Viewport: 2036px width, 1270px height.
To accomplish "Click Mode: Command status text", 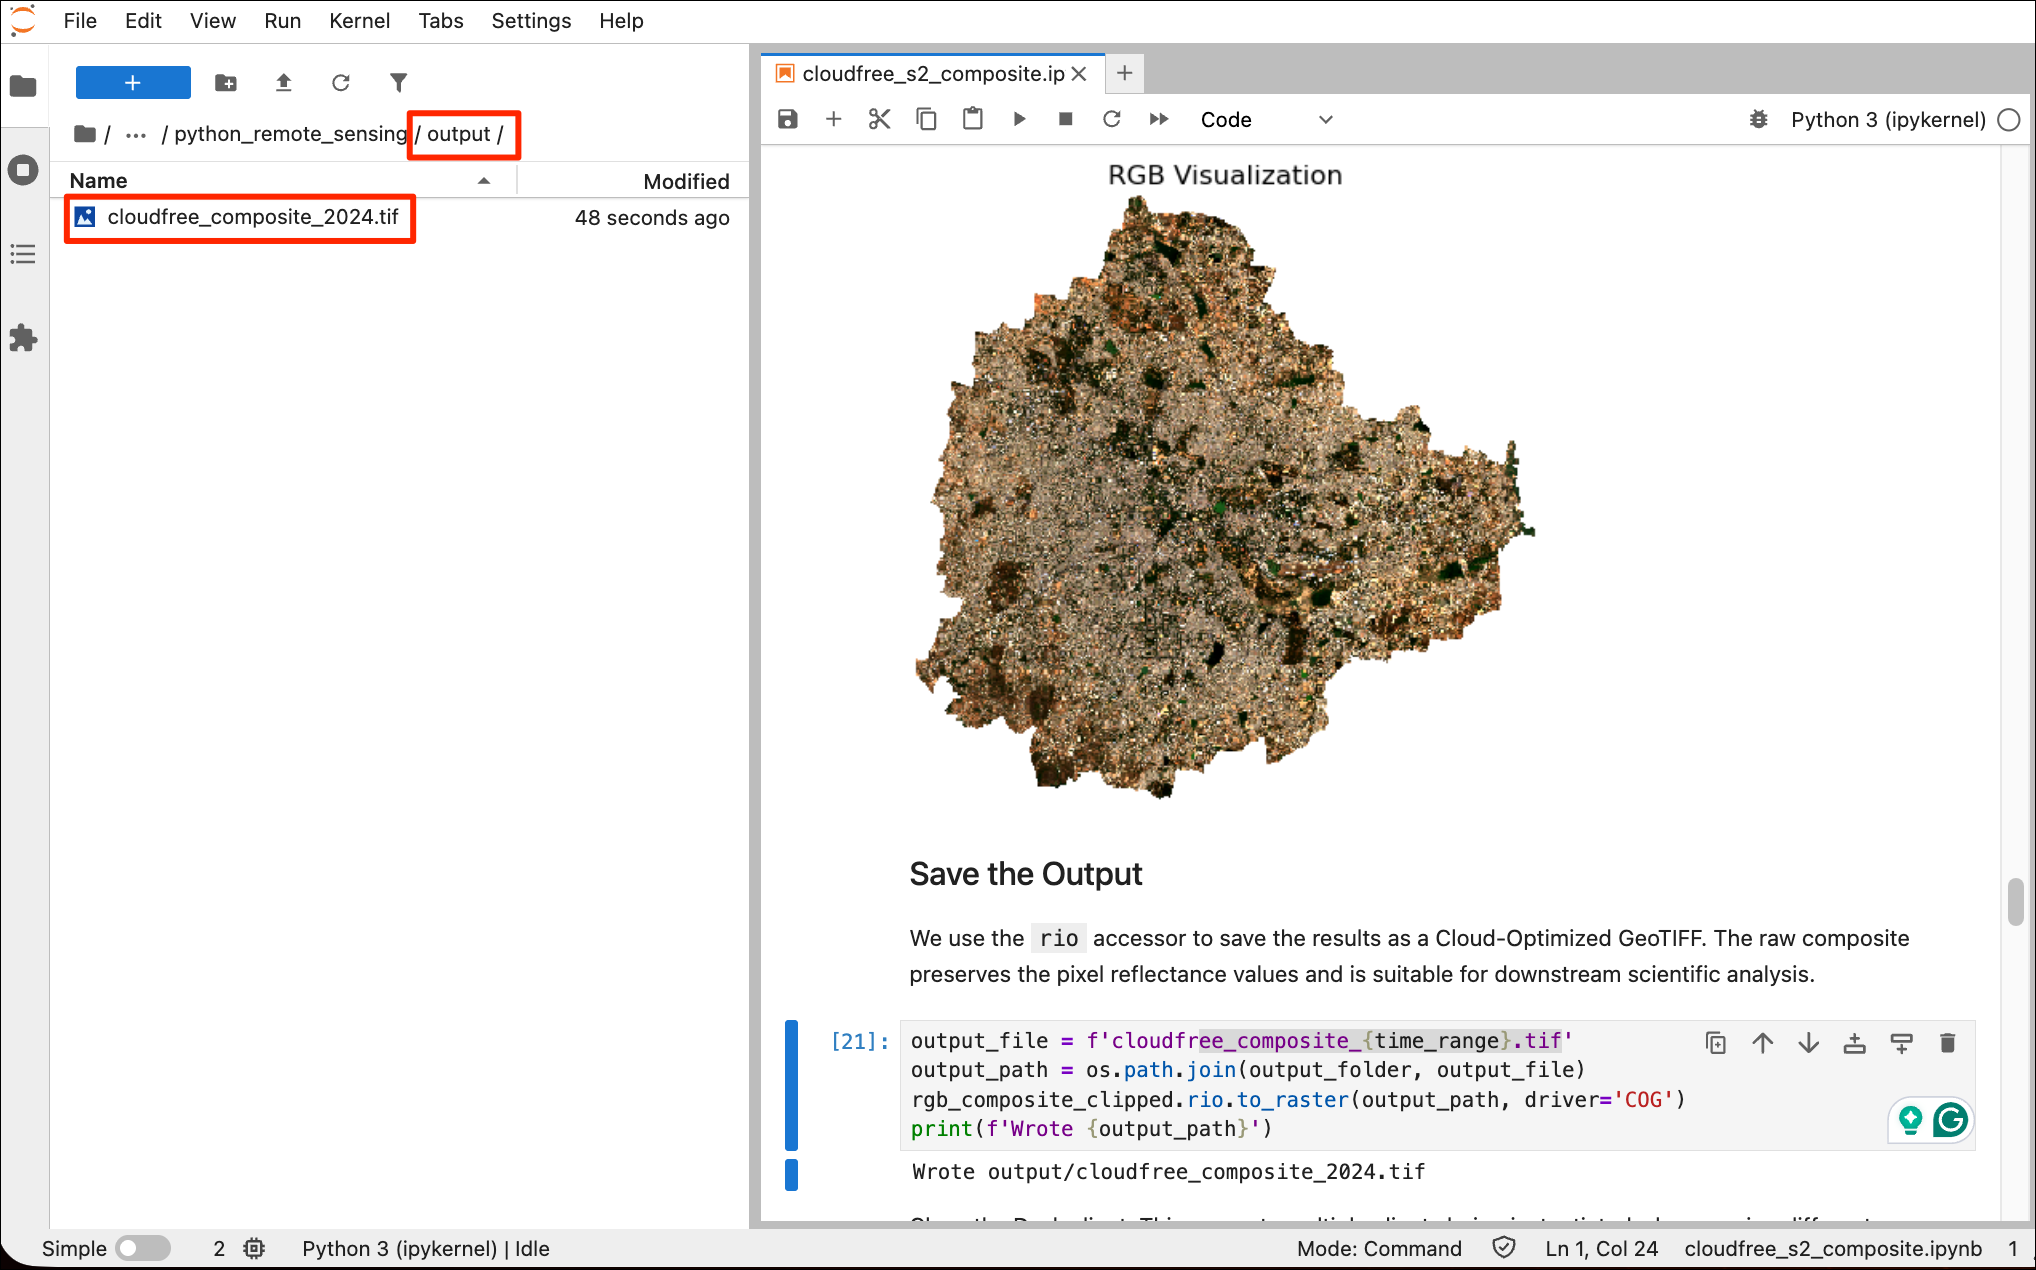I will [x=1379, y=1248].
